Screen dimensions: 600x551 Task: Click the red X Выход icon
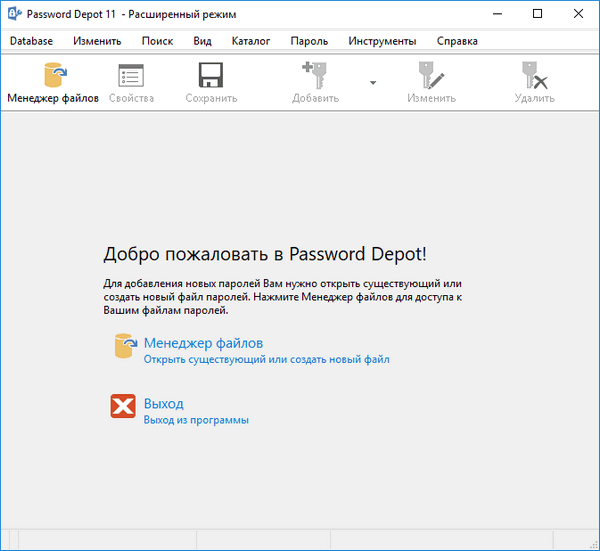[x=123, y=406]
